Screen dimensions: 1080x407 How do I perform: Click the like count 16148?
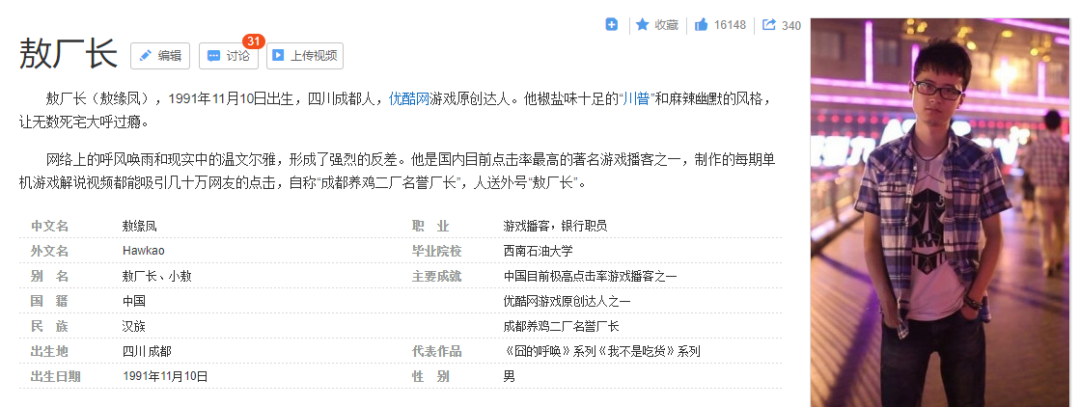(730, 25)
